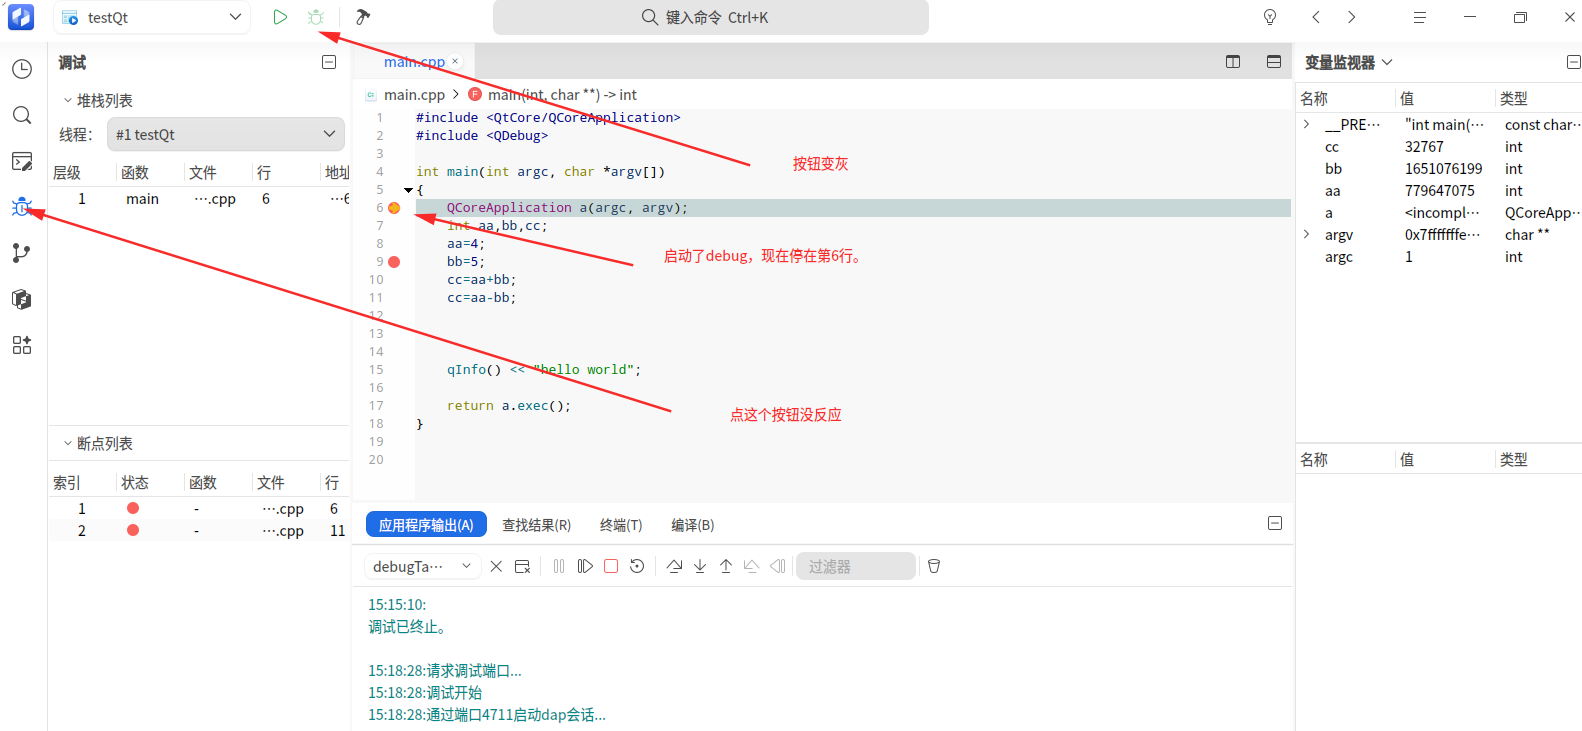Expand the __PRE variable row

[x=1306, y=124]
